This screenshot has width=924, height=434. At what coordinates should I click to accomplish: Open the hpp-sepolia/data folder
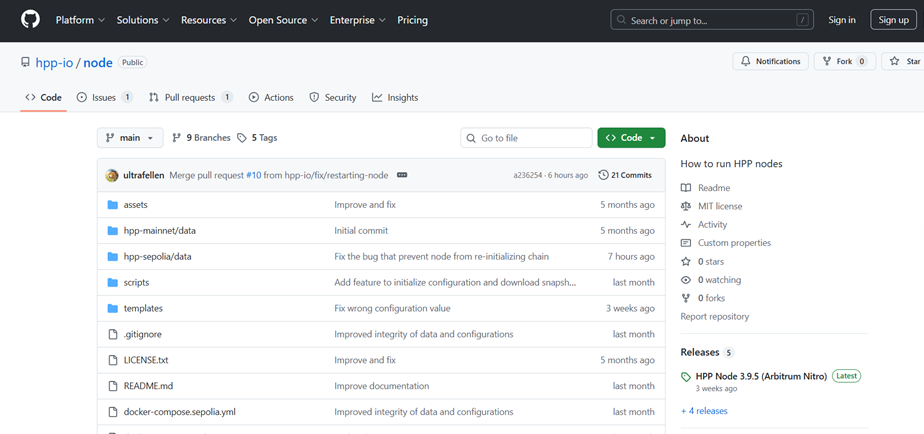tap(157, 256)
